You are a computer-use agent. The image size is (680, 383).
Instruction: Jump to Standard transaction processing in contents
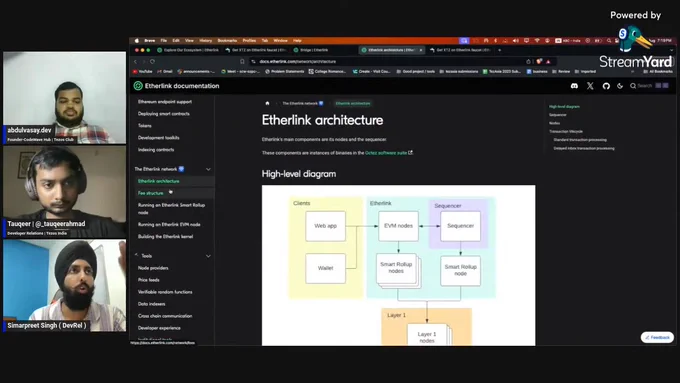click(x=580, y=140)
